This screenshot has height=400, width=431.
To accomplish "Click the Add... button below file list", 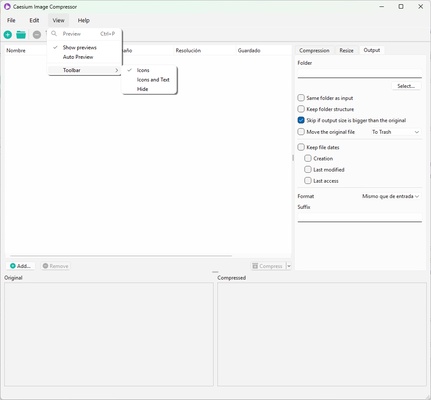I will coord(20,266).
